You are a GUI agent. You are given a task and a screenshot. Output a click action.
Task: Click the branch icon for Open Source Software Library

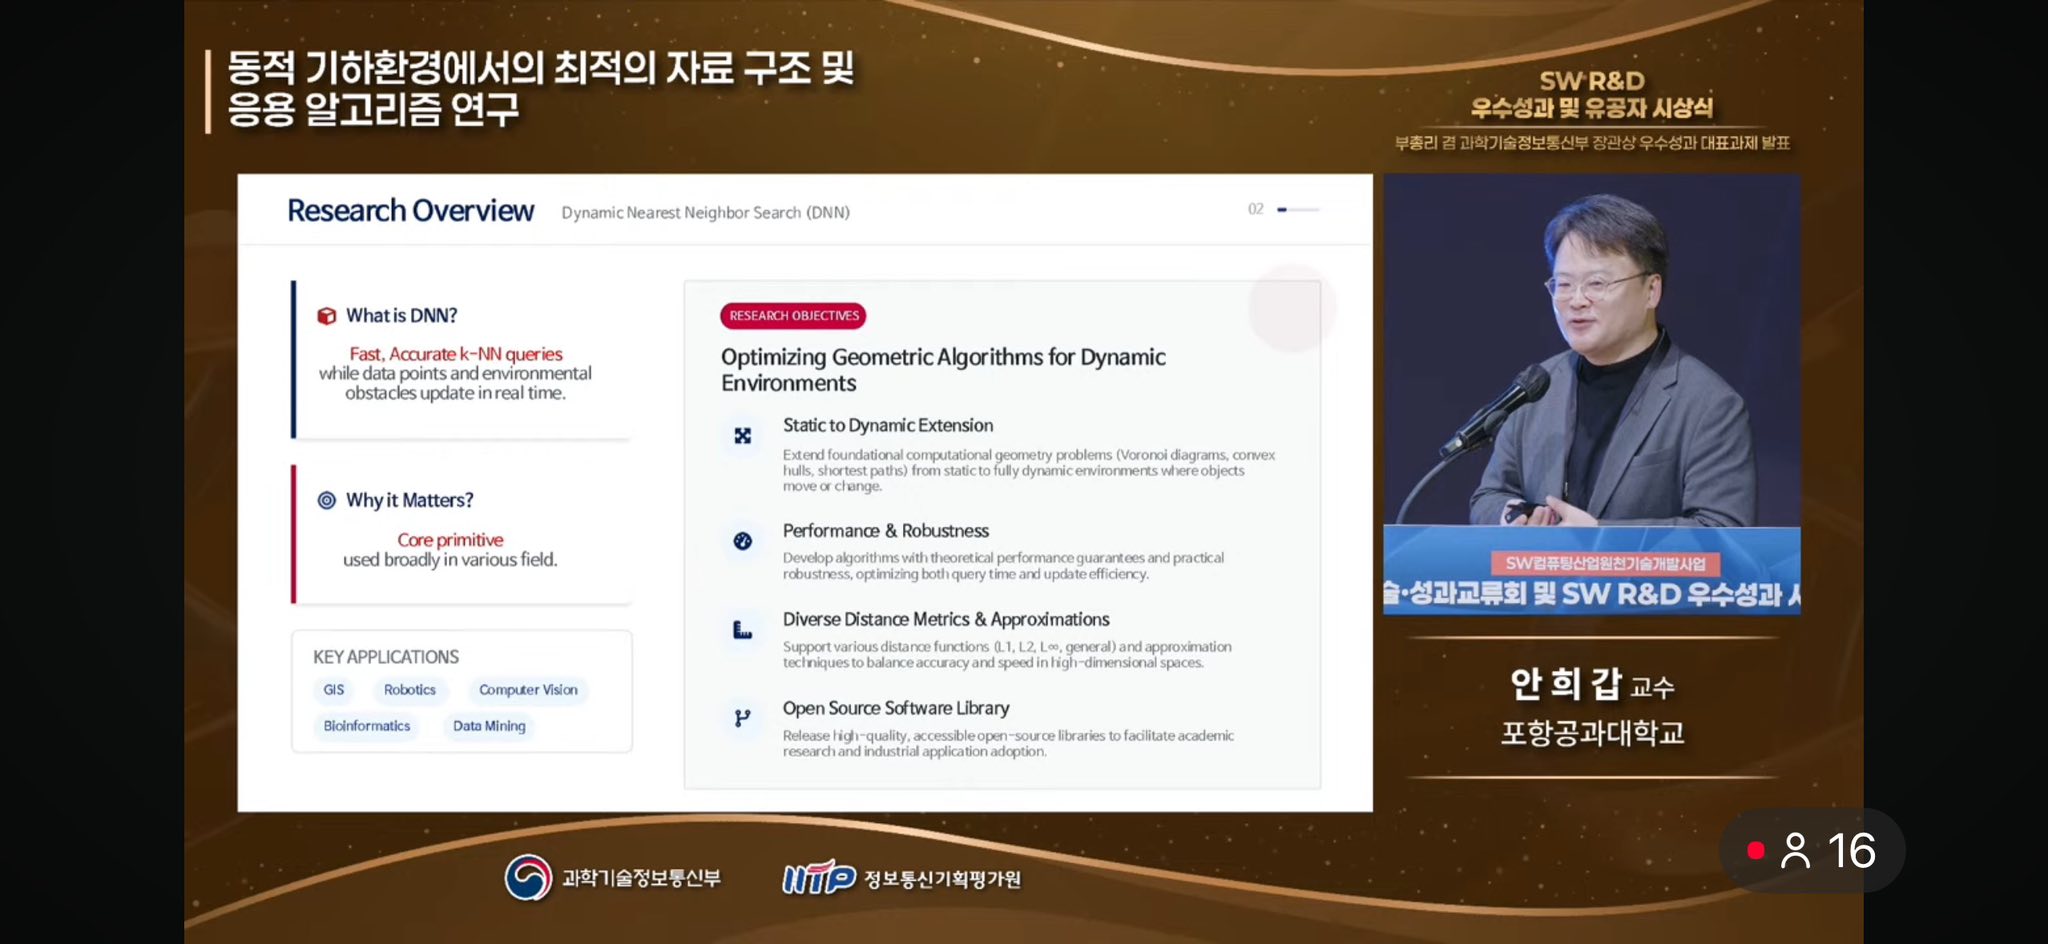click(x=742, y=718)
